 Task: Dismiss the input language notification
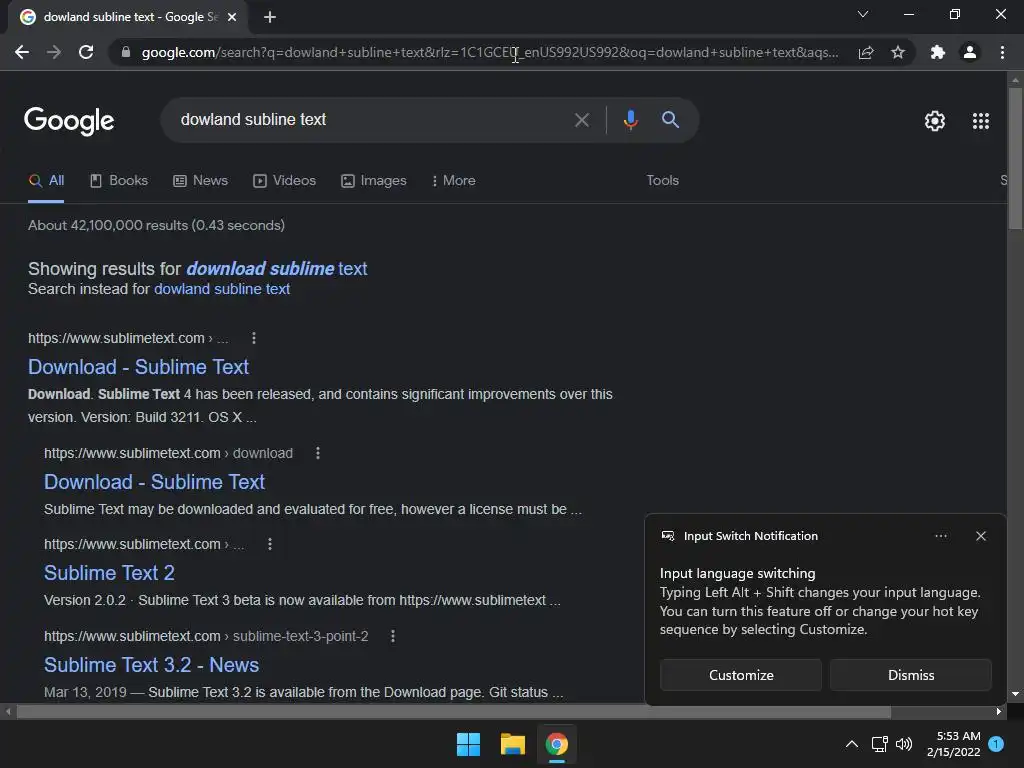pos(910,675)
